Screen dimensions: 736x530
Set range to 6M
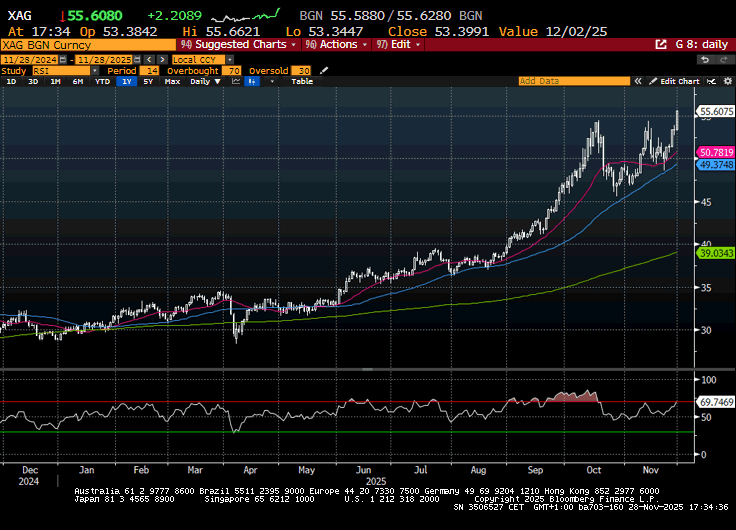77,82
